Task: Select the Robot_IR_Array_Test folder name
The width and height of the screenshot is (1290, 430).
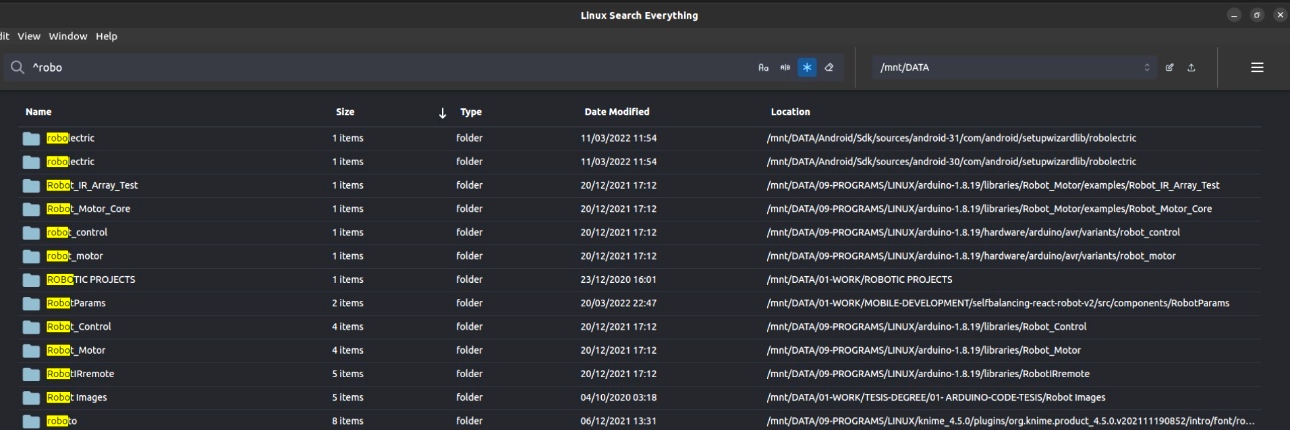Action: (92, 185)
